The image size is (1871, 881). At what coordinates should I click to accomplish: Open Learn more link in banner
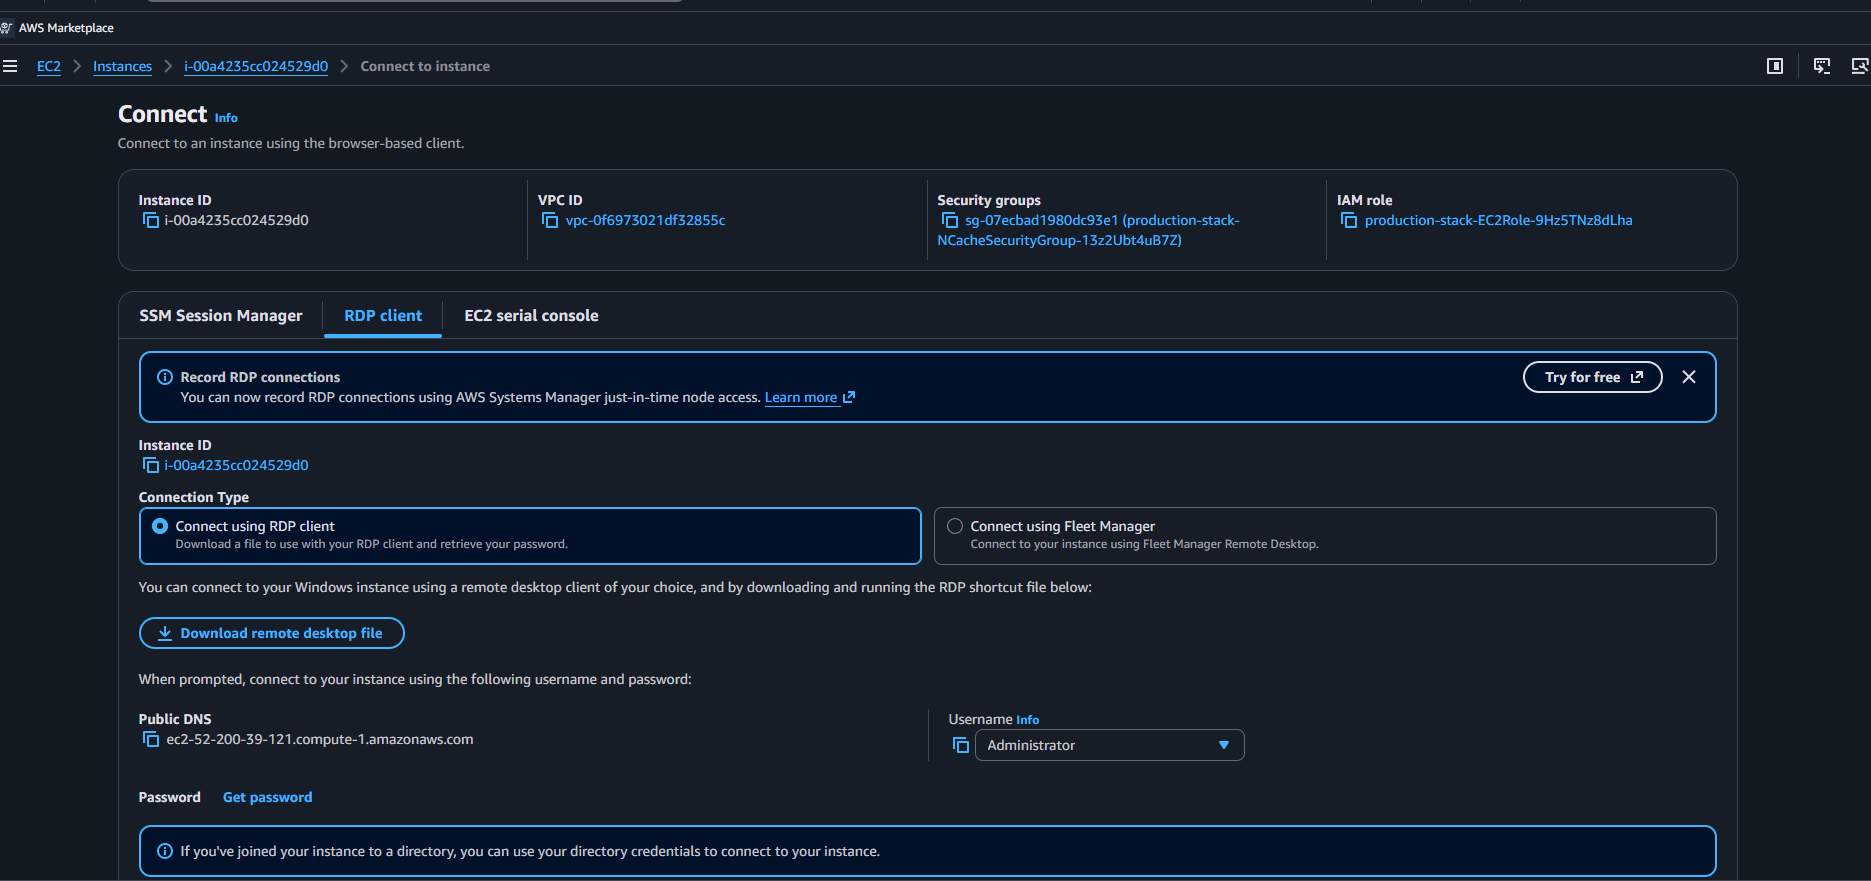pyautogui.click(x=809, y=397)
